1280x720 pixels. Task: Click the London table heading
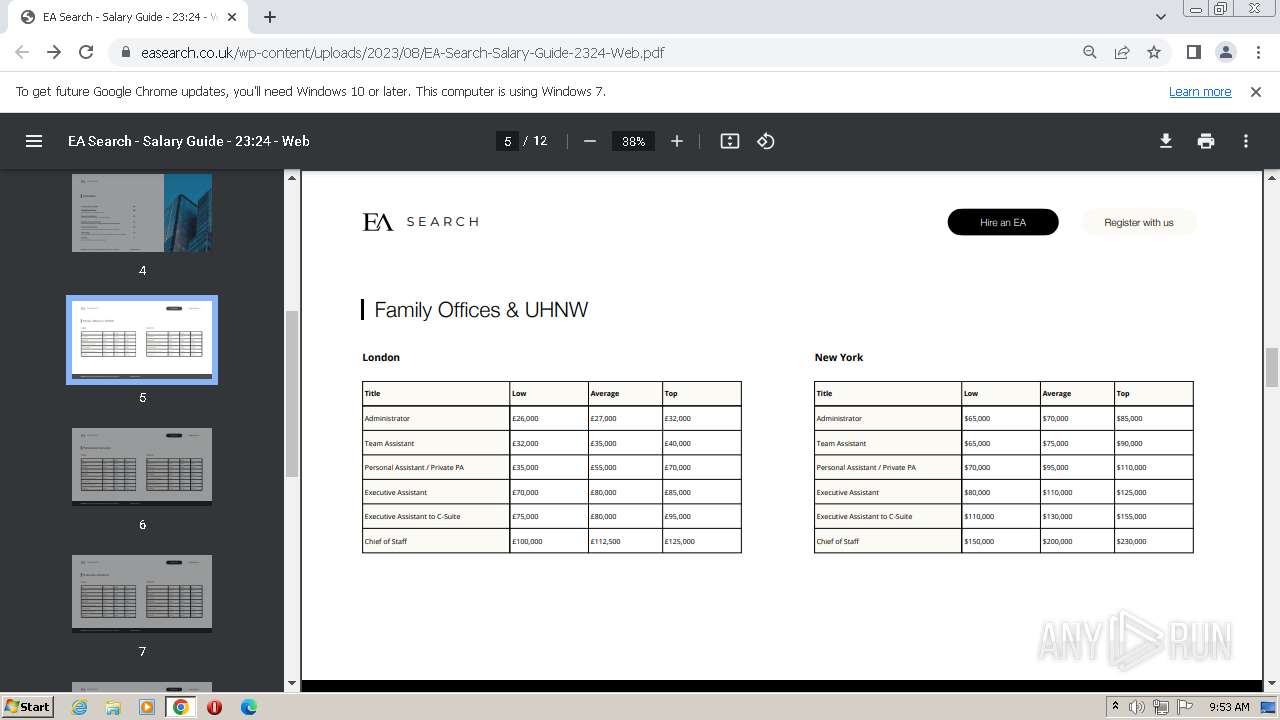click(381, 357)
